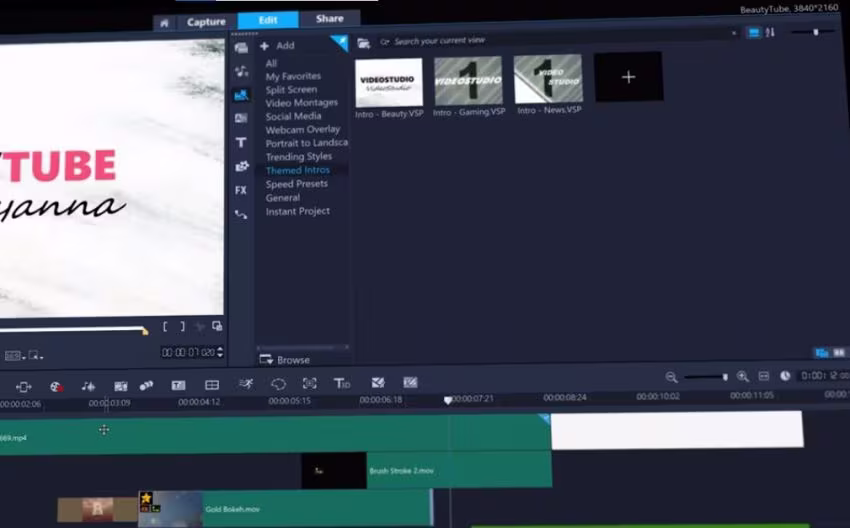Select the Social Media category

(293, 116)
